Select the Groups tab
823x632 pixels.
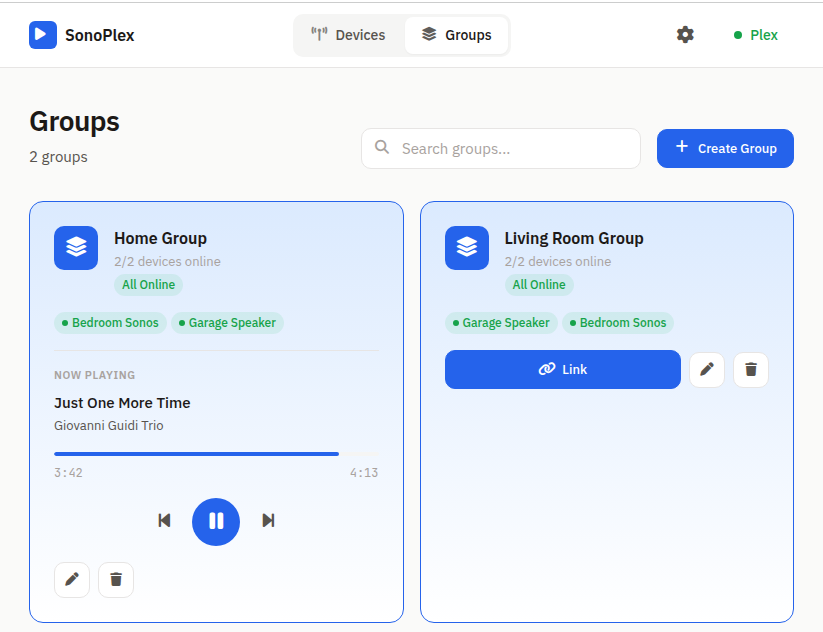pyautogui.click(x=457, y=34)
